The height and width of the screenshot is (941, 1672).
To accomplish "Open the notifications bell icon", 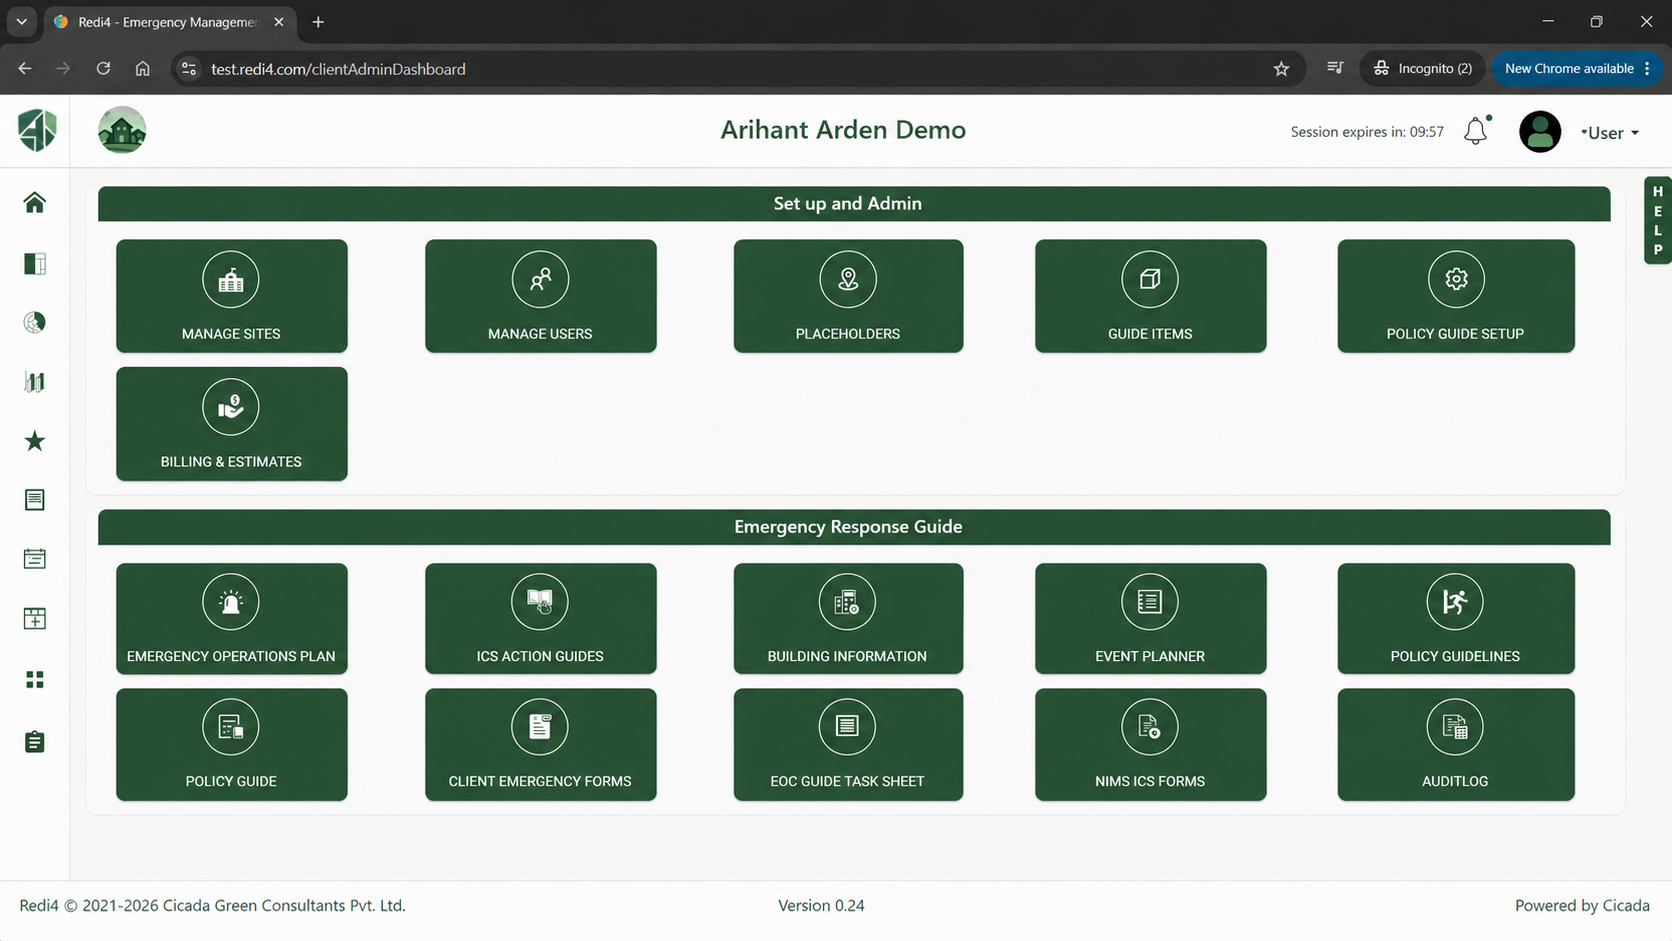I will 1476,132.
